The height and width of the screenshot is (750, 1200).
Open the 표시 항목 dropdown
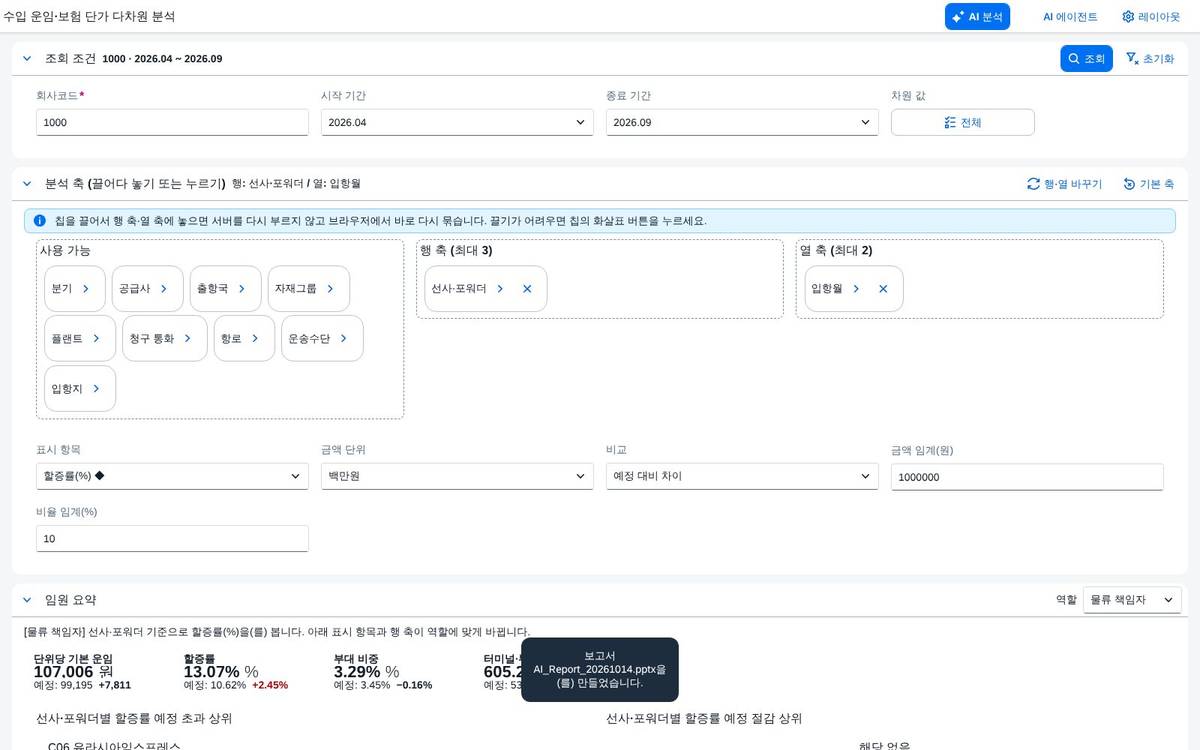[172, 476]
